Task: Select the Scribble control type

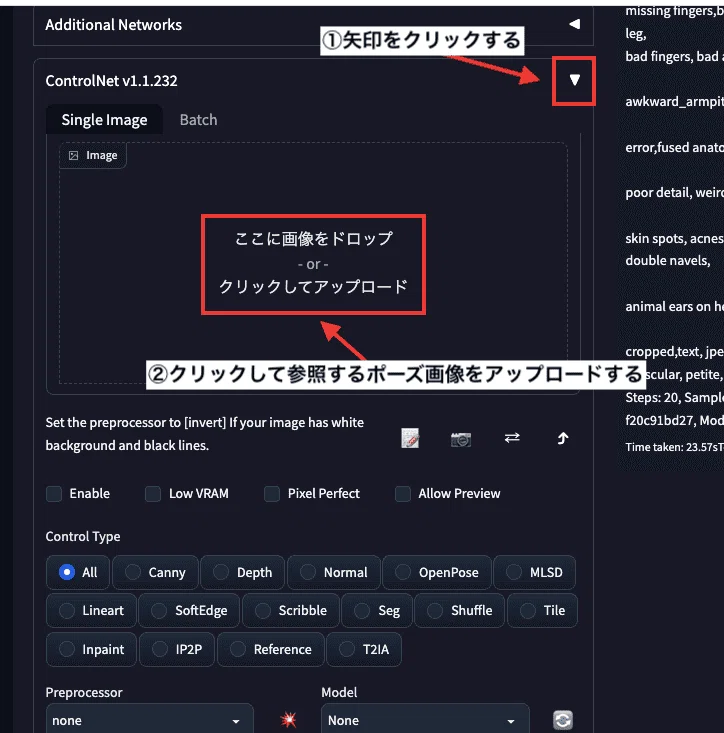Action: [x=291, y=611]
